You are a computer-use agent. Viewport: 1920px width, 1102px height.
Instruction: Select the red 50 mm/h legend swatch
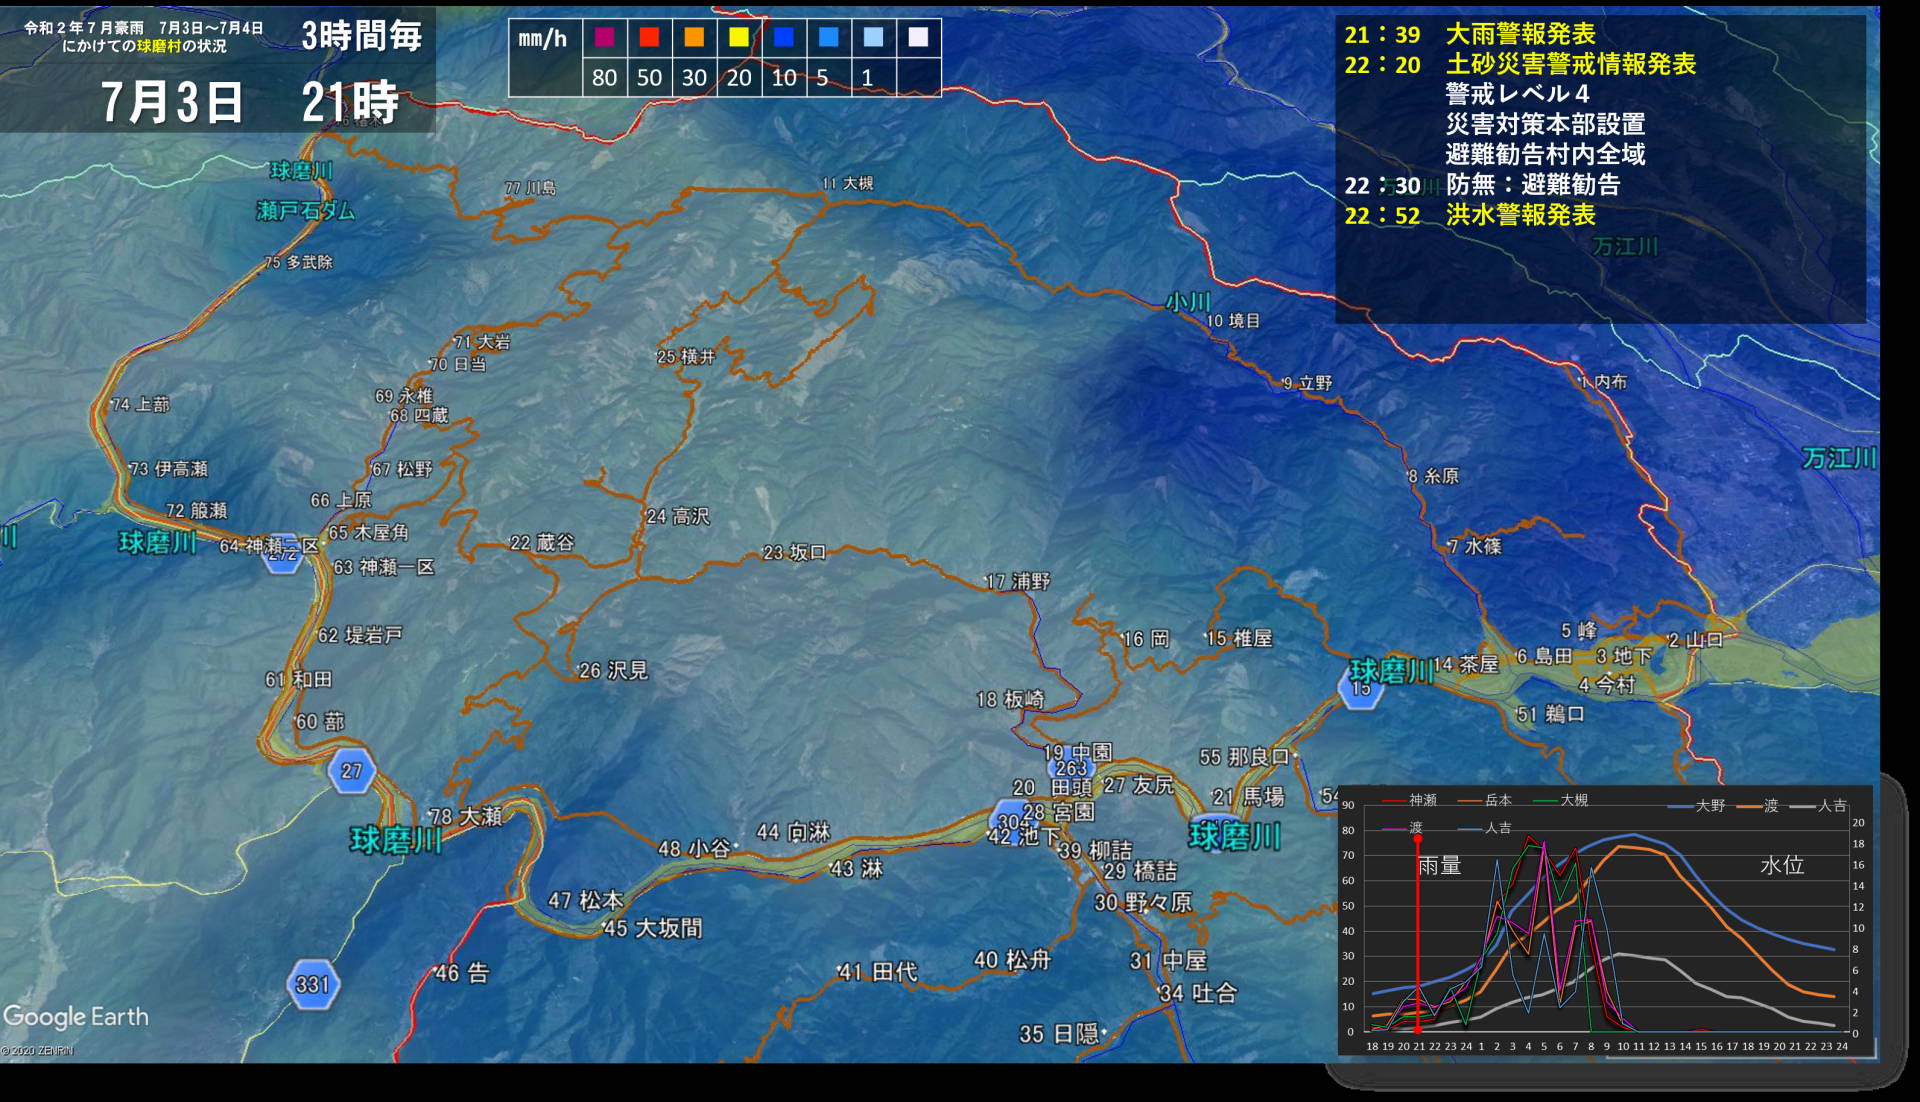[x=649, y=37]
